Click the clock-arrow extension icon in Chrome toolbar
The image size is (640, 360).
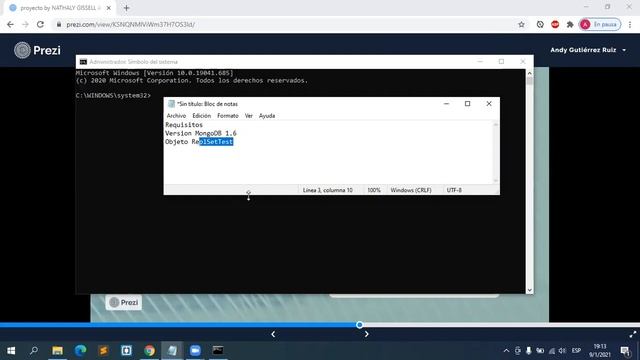[540, 24]
